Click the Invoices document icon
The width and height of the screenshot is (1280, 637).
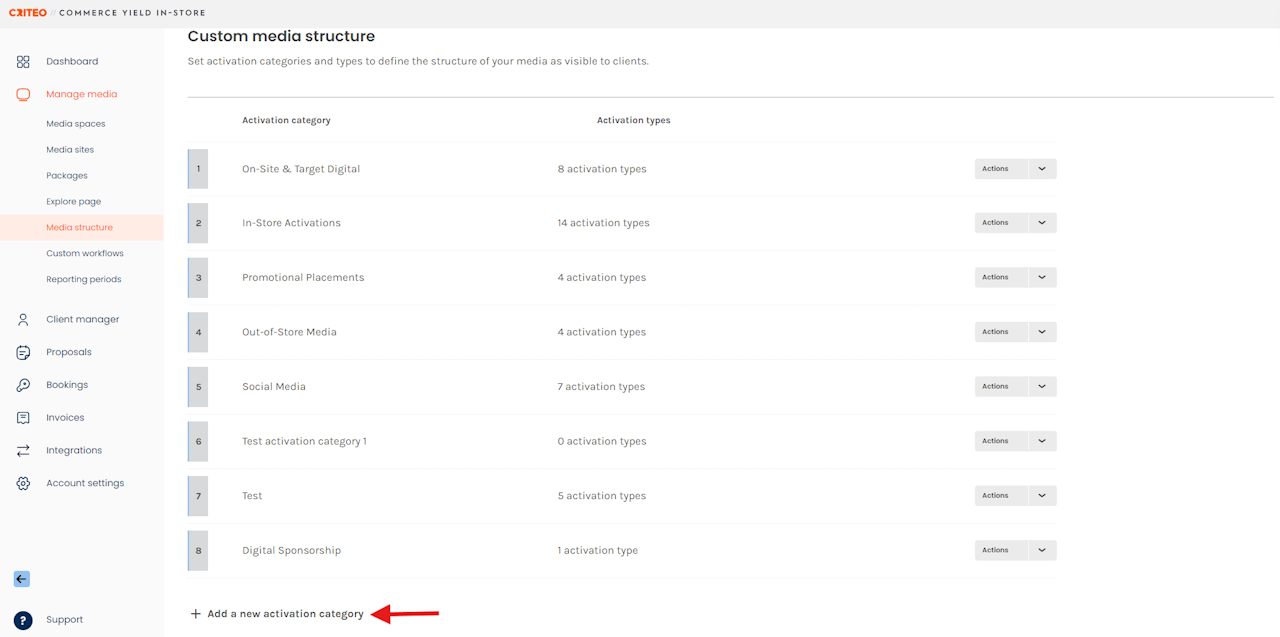tap(23, 418)
